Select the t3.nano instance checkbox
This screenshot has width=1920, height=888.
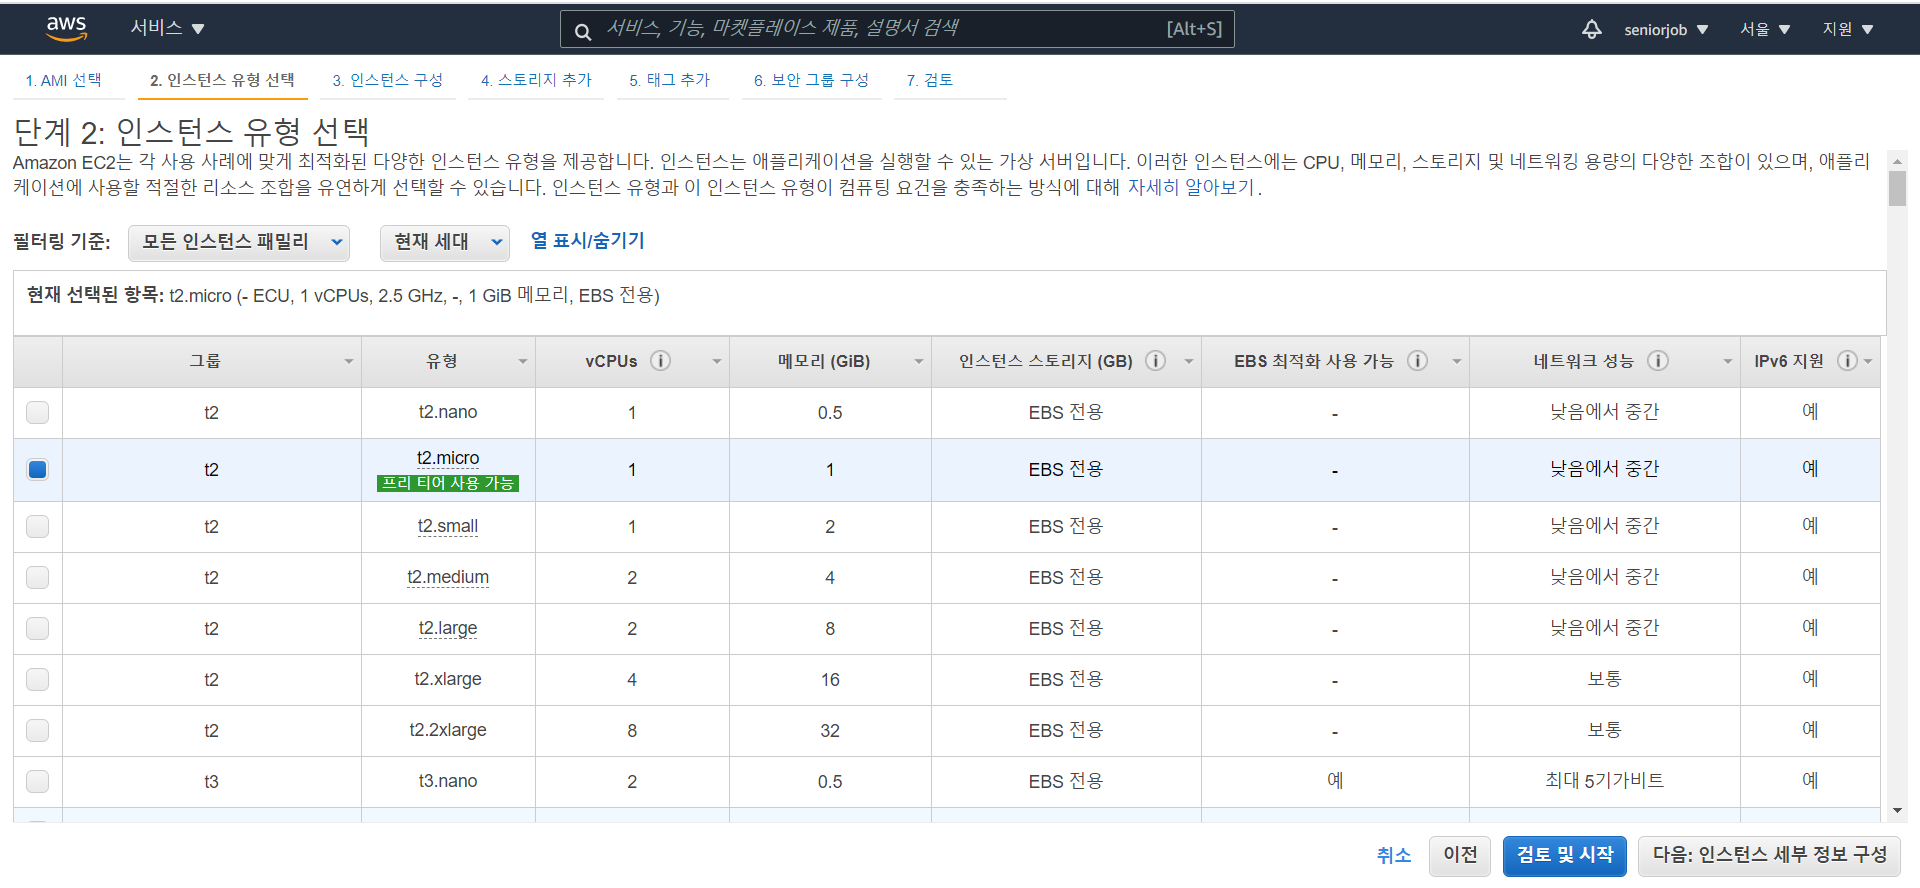(37, 781)
